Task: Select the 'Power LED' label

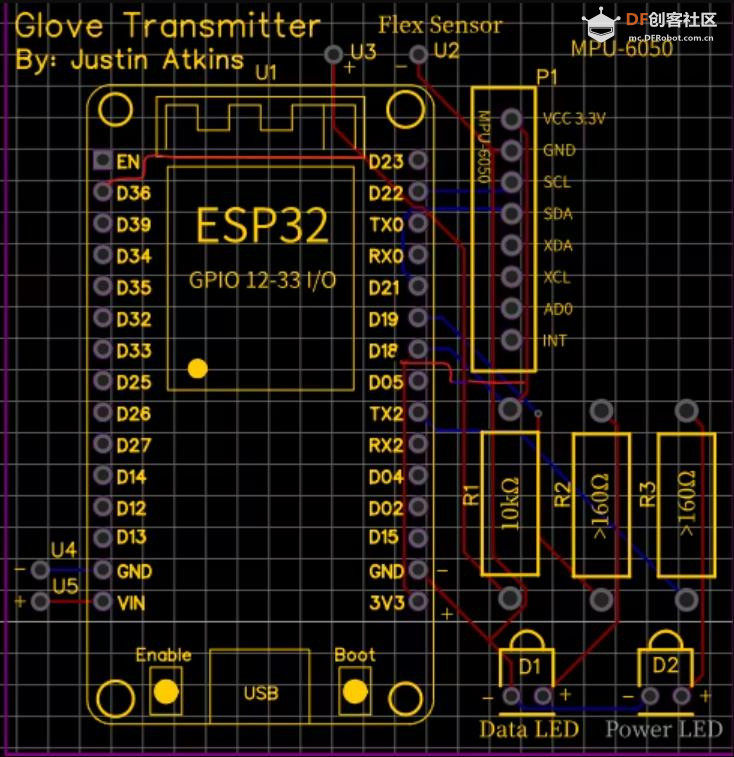Action: tap(664, 729)
